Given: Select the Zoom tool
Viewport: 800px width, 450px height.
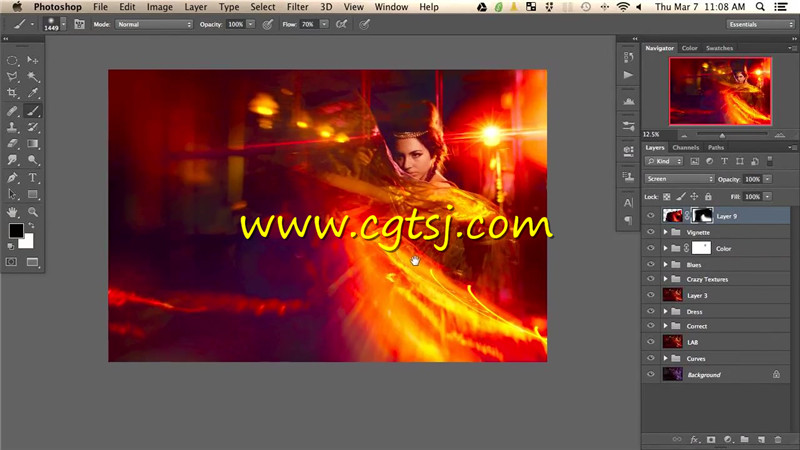Looking at the screenshot, I should coord(33,212).
